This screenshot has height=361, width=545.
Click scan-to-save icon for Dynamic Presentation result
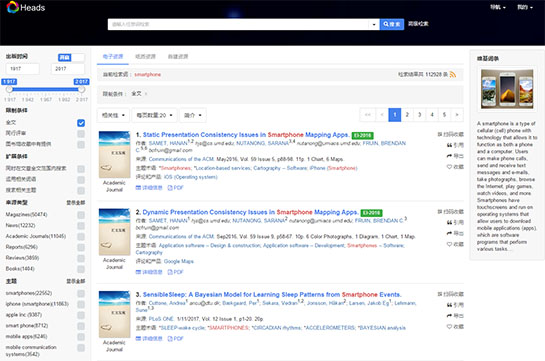440,212
